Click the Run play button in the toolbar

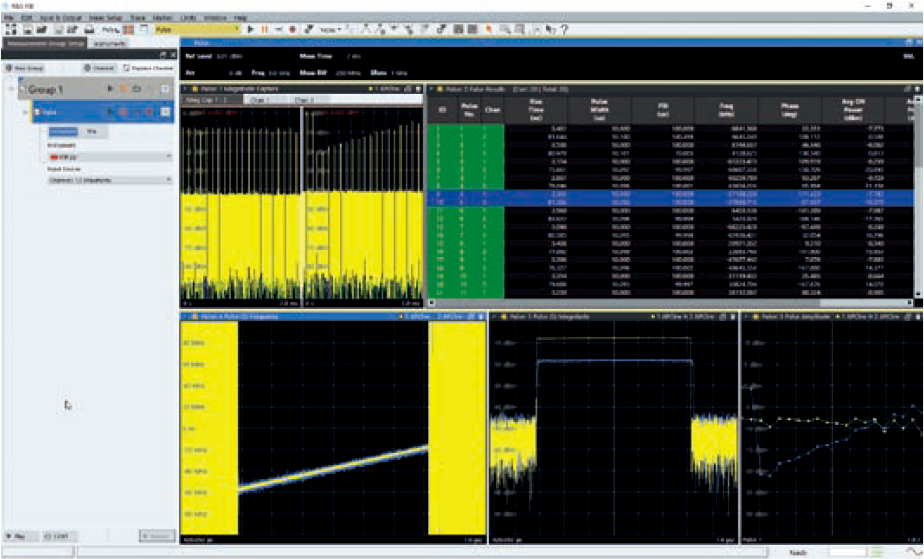click(251, 31)
